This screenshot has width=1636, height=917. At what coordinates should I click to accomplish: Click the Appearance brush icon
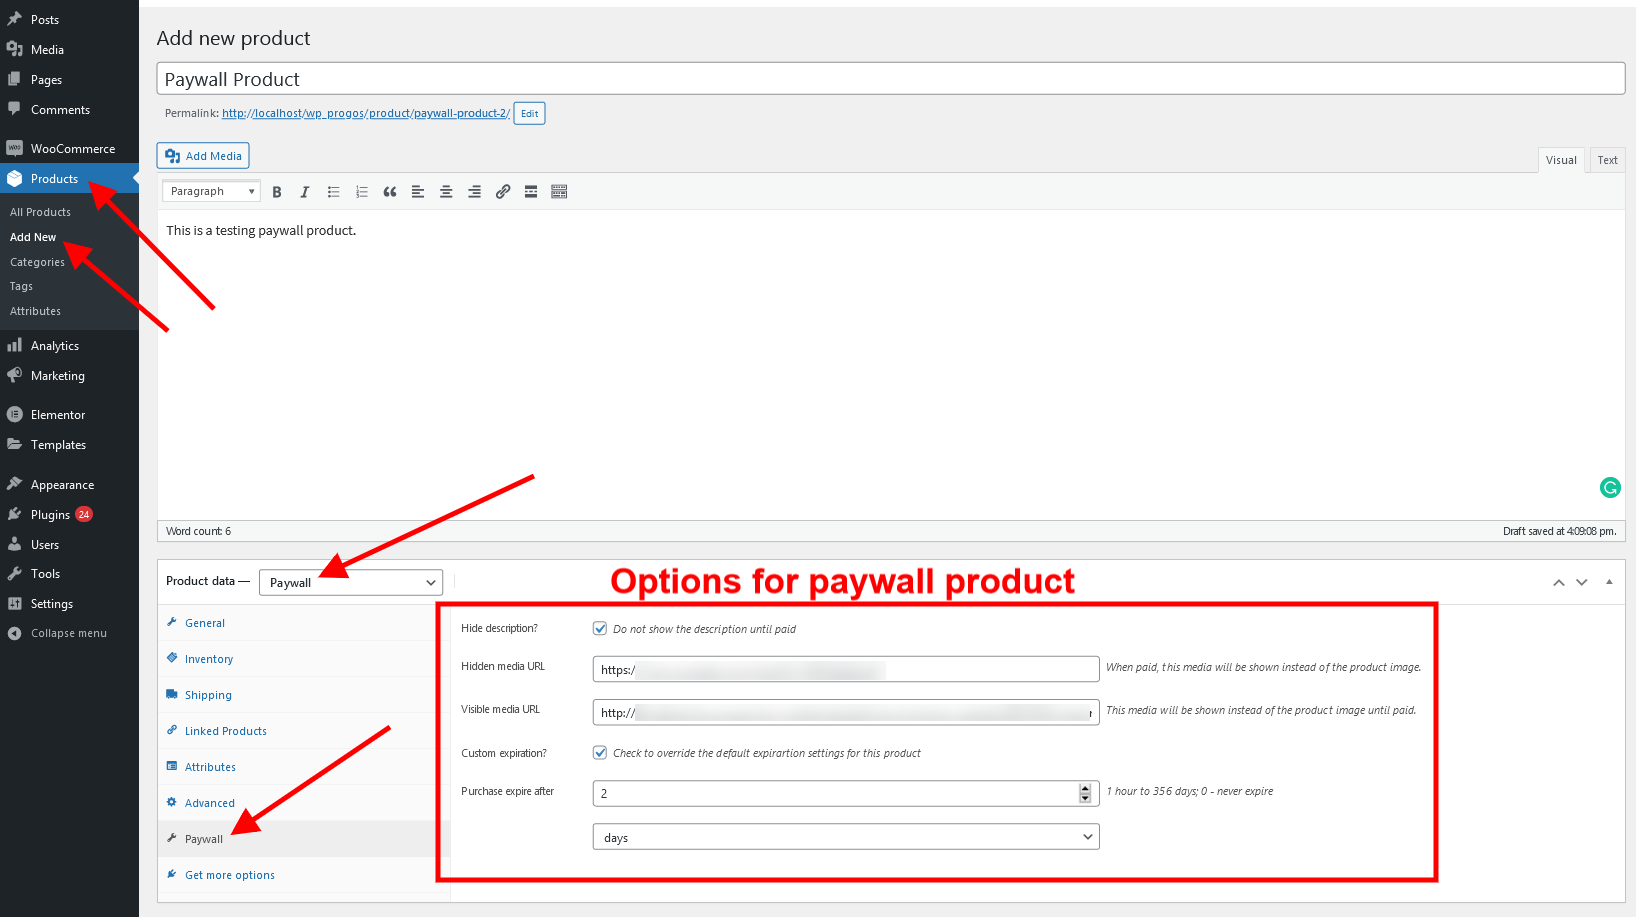pyautogui.click(x=14, y=484)
